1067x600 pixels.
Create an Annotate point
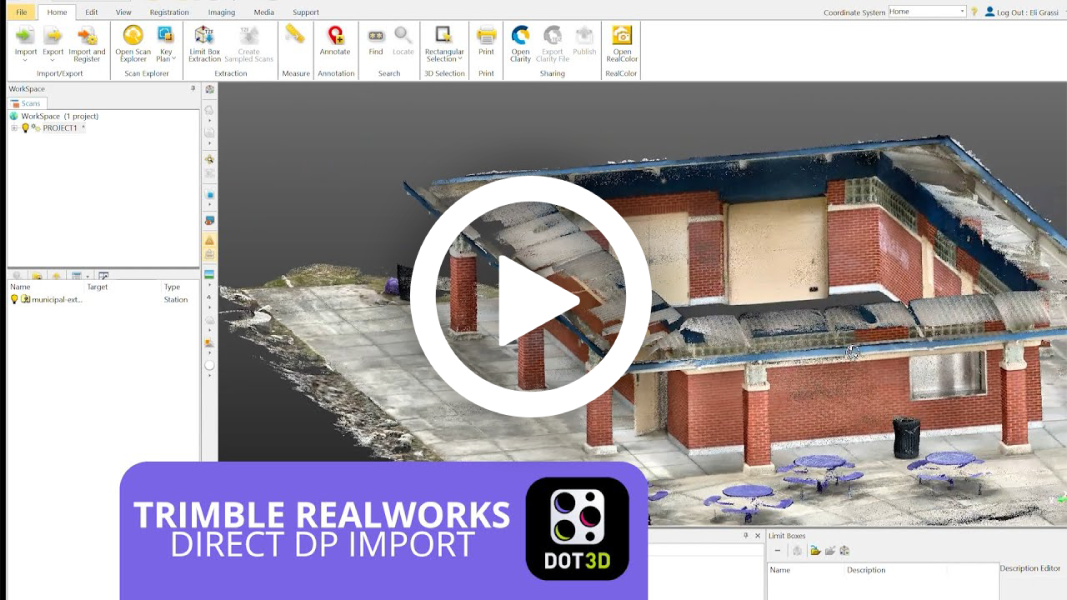(334, 45)
